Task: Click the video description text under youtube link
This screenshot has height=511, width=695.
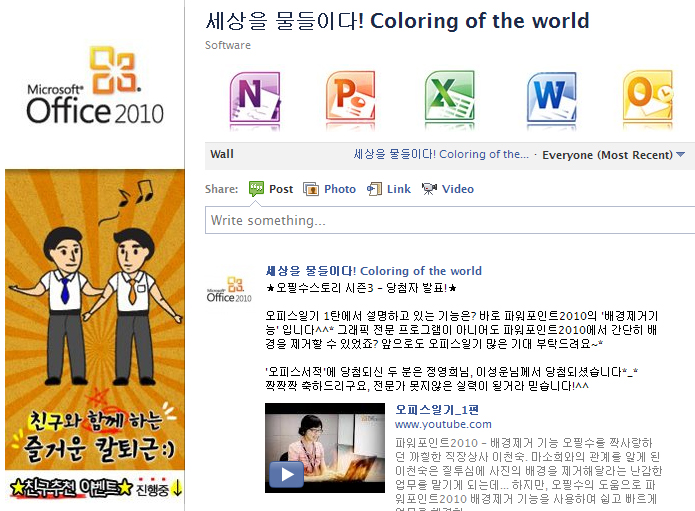Action: (x=528, y=473)
